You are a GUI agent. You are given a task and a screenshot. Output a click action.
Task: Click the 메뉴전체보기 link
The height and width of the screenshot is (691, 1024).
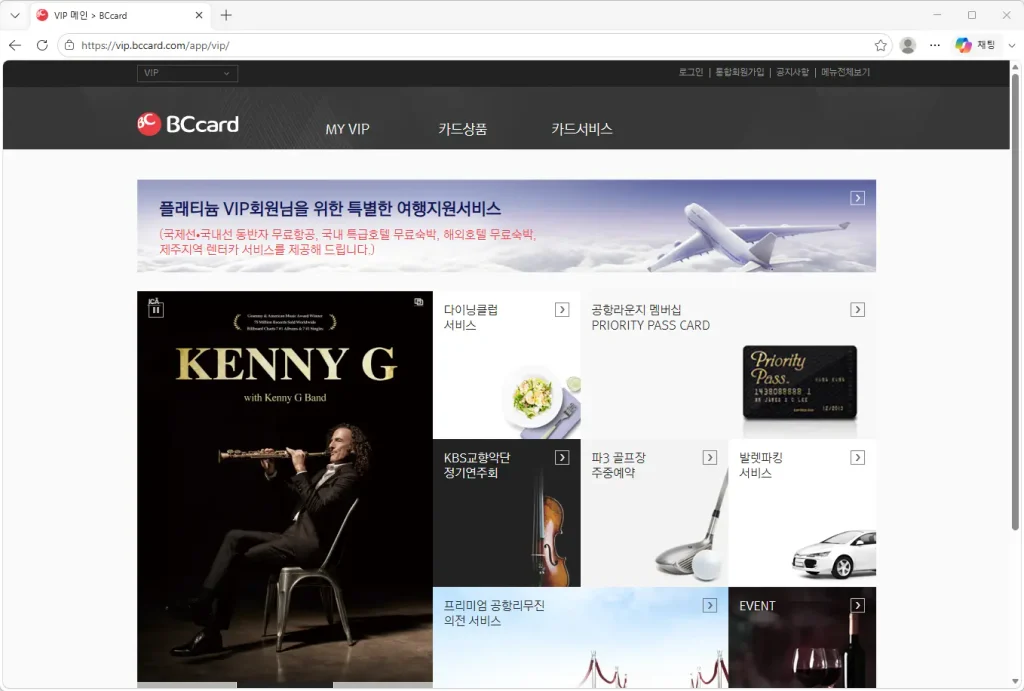845,72
